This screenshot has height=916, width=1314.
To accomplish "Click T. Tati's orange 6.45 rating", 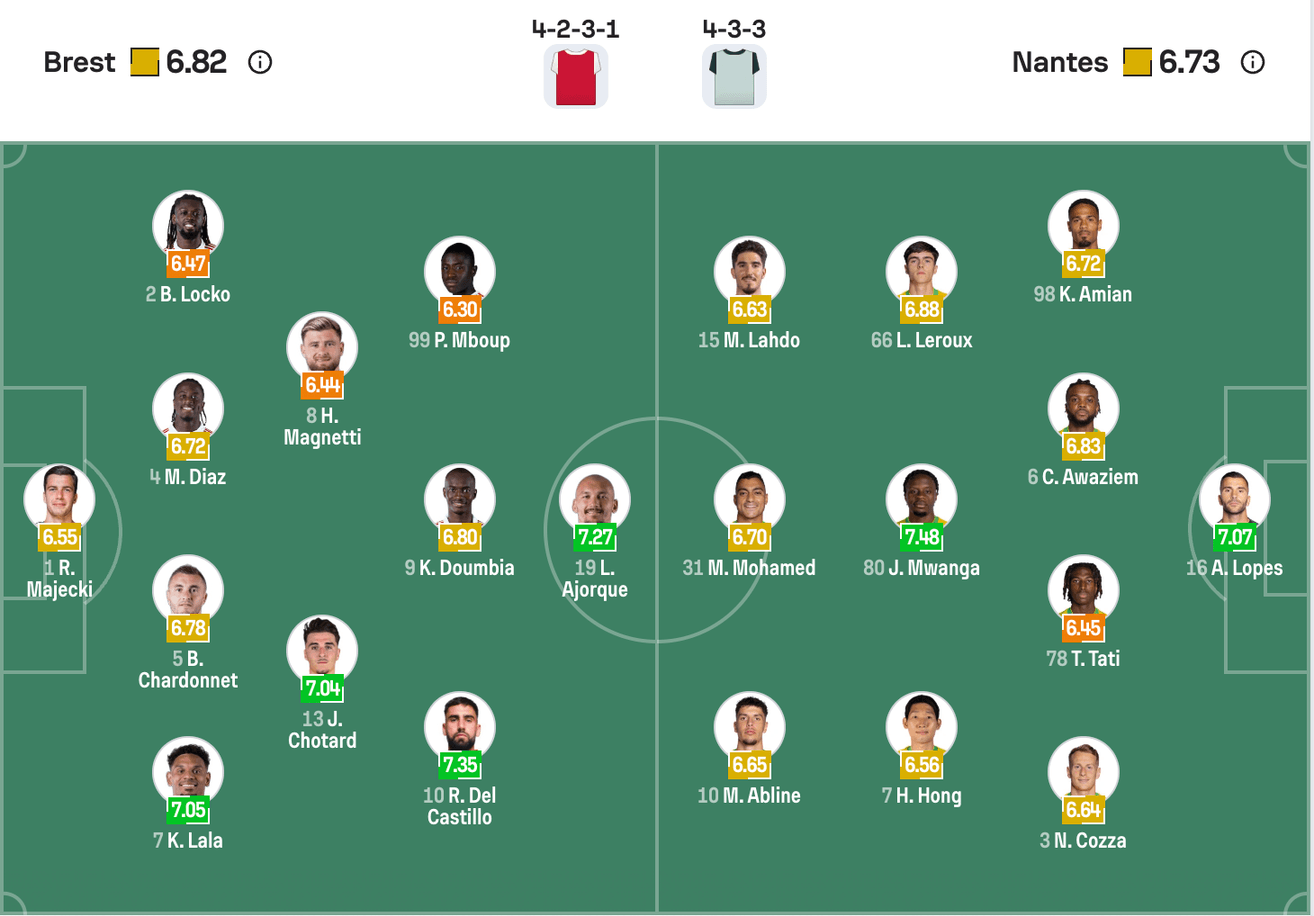I will [x=1084, y=629].
